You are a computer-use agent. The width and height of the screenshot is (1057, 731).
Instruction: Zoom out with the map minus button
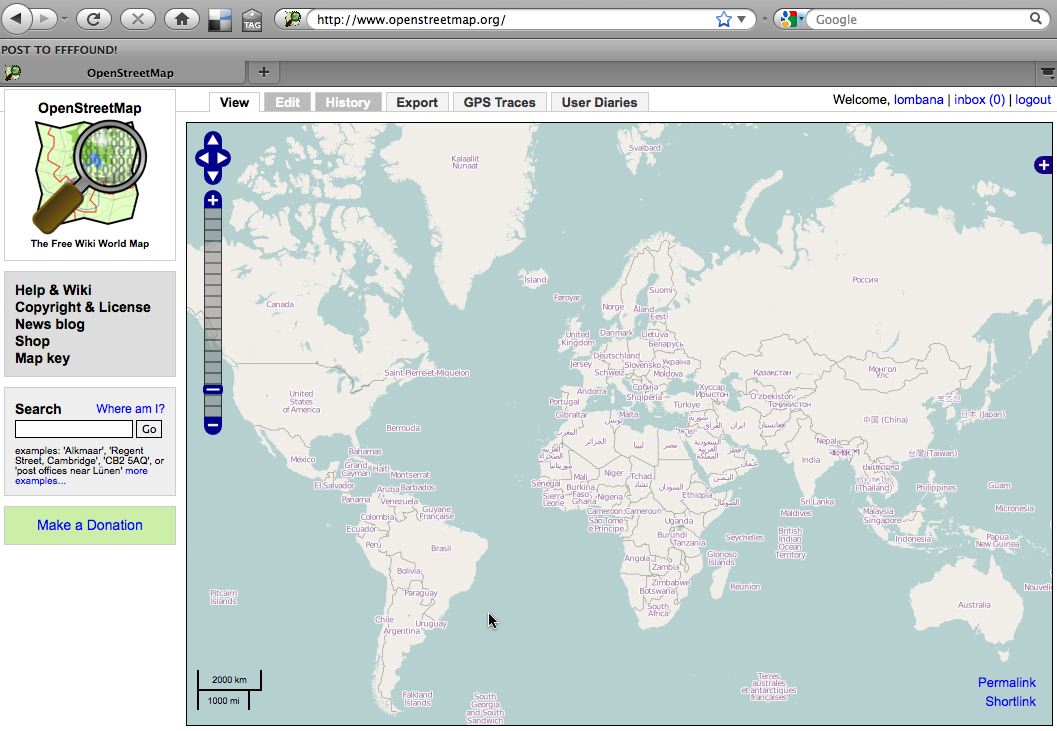213,425
